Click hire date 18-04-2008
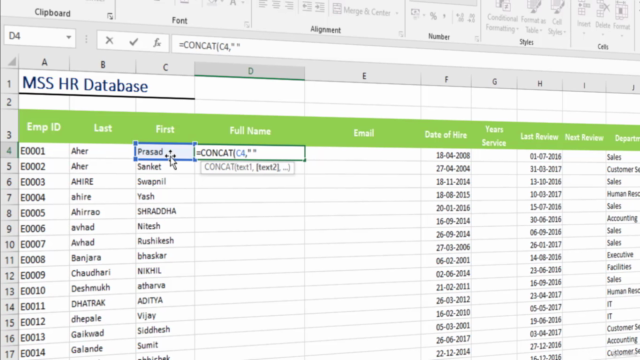 [446, 156]
